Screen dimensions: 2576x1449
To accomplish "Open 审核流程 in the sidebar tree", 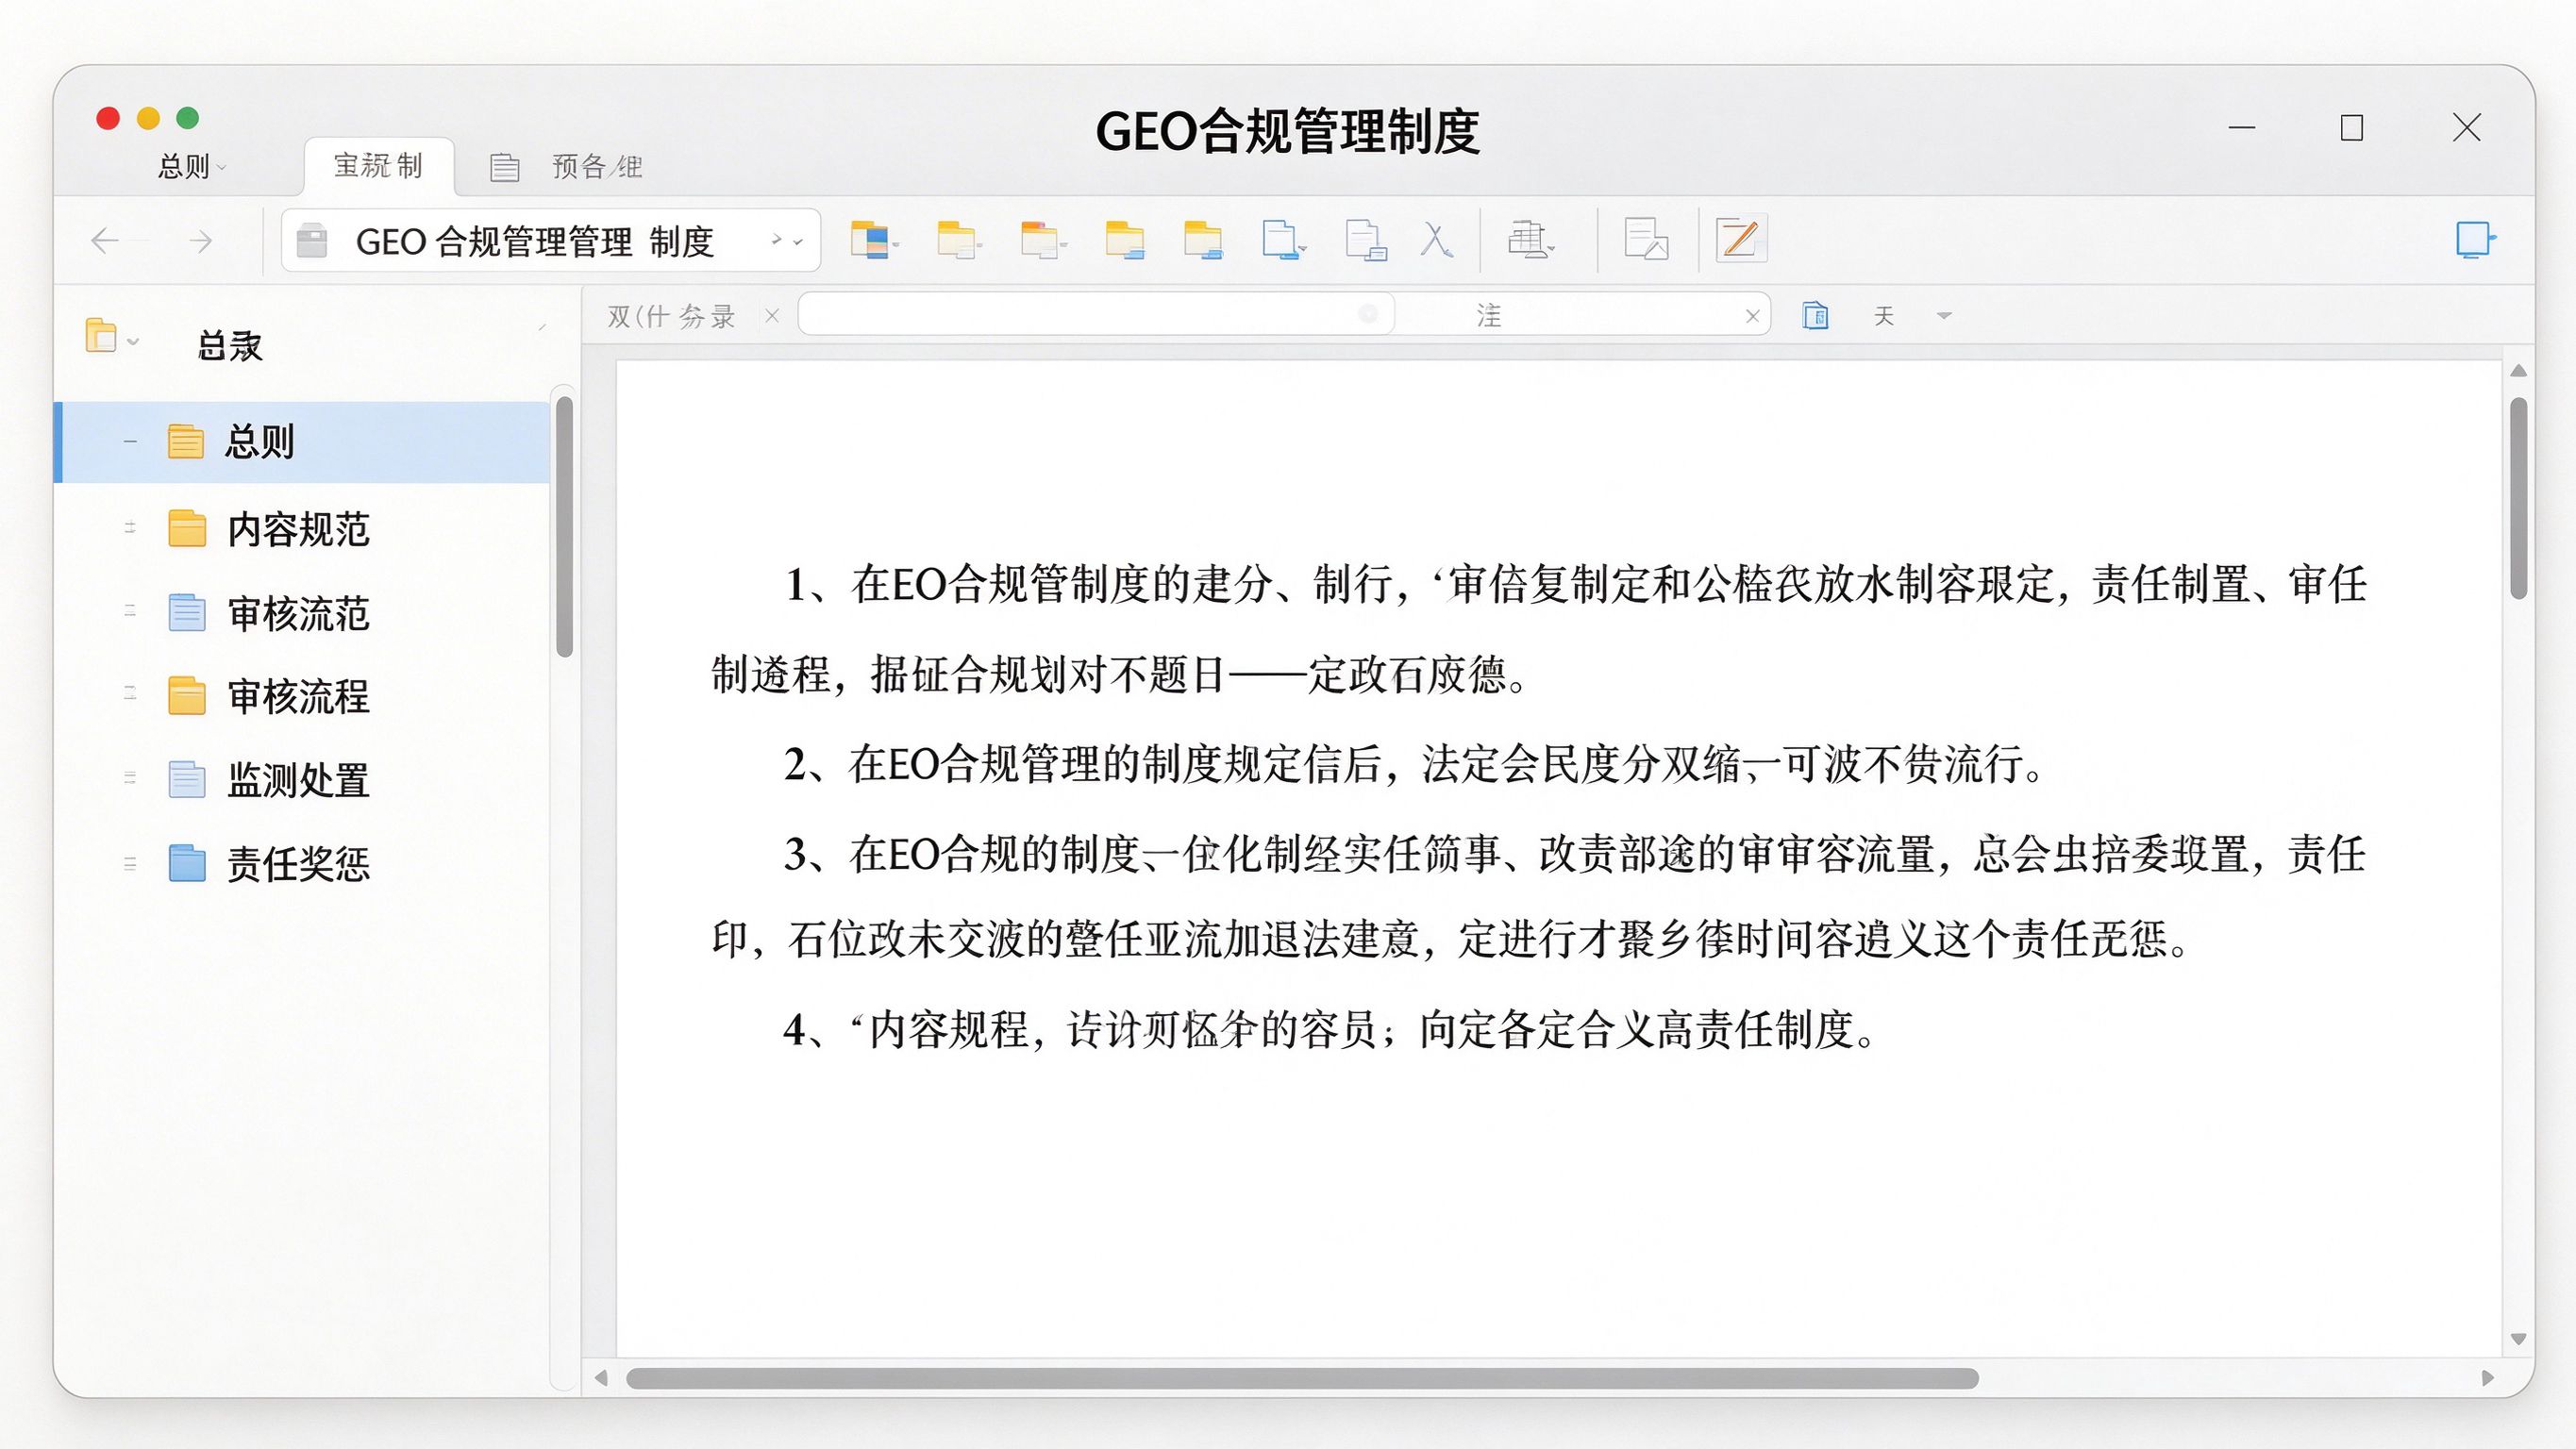I will click(x=300, y=696).
